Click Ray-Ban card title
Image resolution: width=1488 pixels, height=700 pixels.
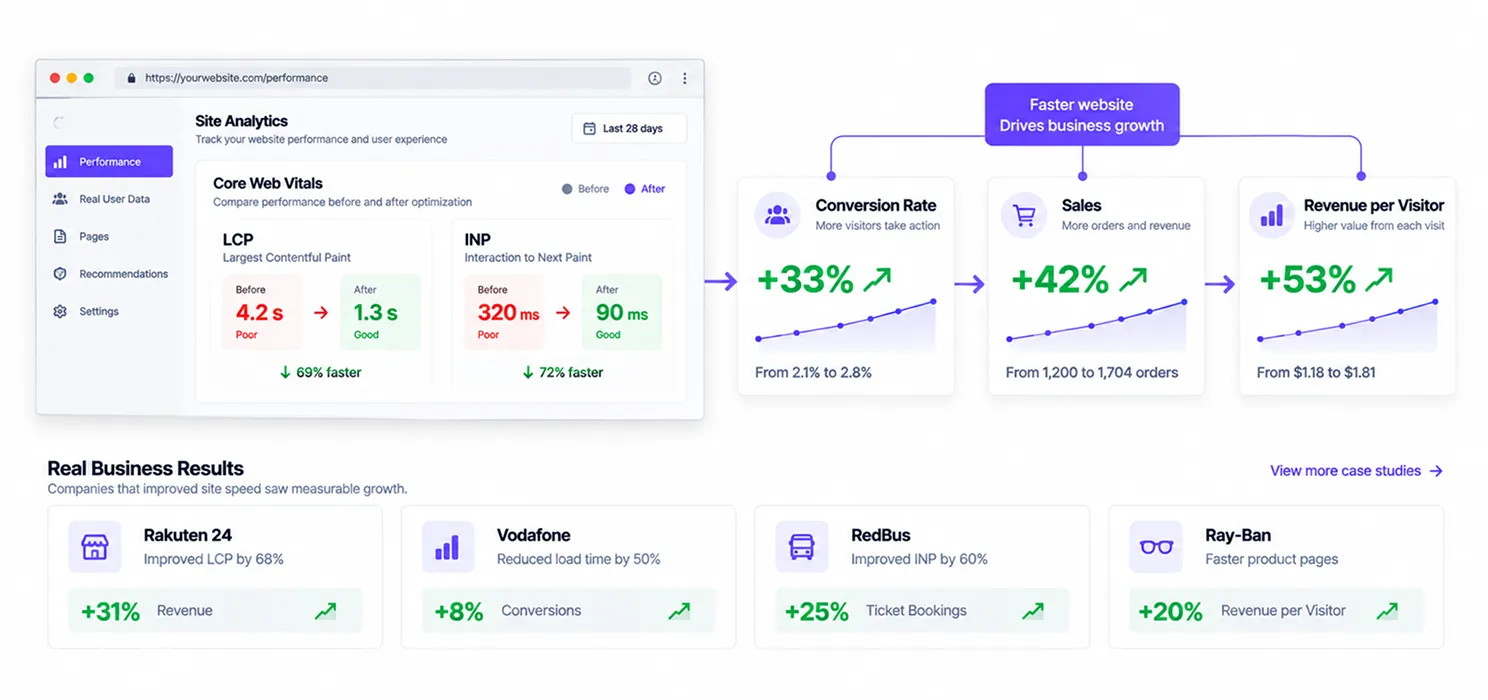(1238, 536)
